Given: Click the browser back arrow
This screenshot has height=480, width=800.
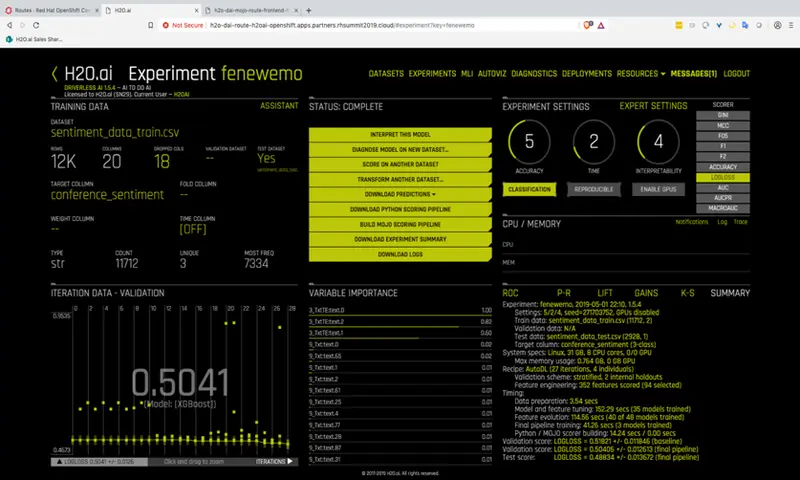Looking at the screenshot, I should [9, 25].
